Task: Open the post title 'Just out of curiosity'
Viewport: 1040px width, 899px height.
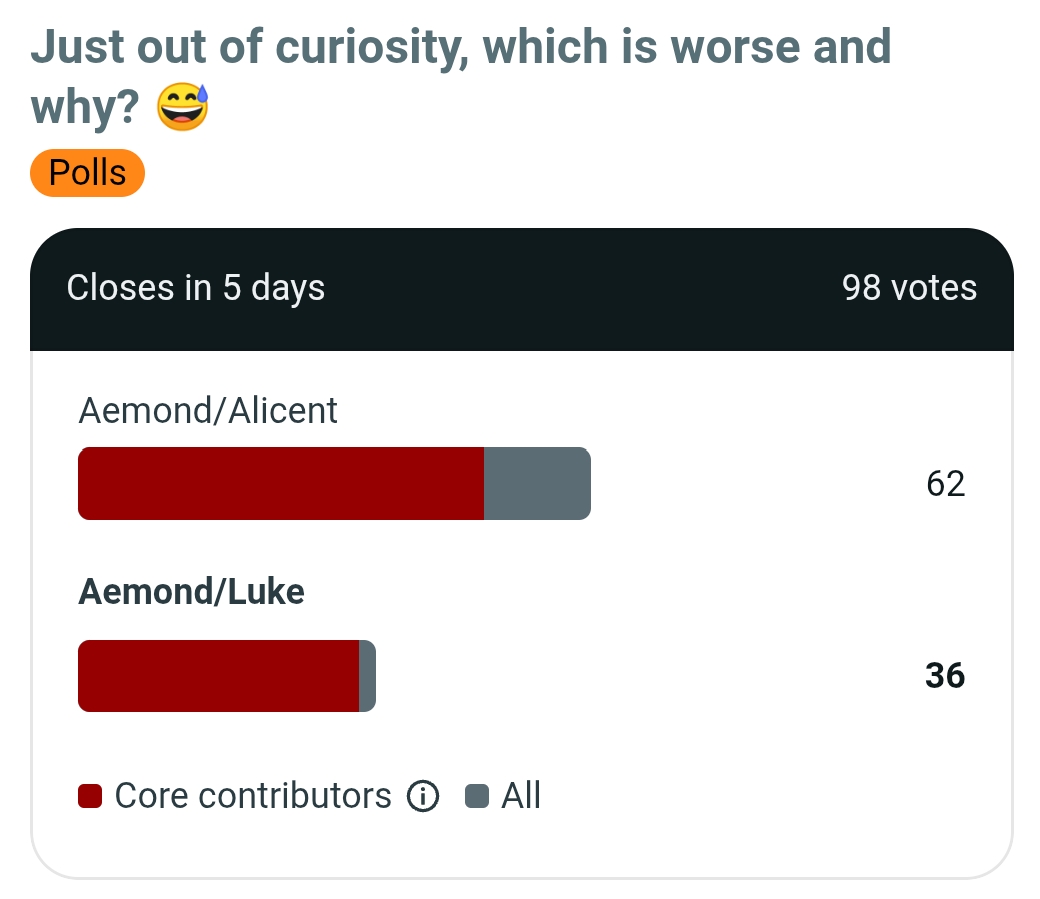Action: click(461, 76)
